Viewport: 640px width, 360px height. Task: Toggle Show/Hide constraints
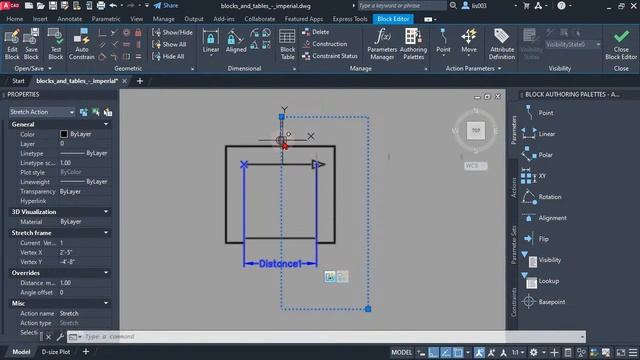coord(172,32)
